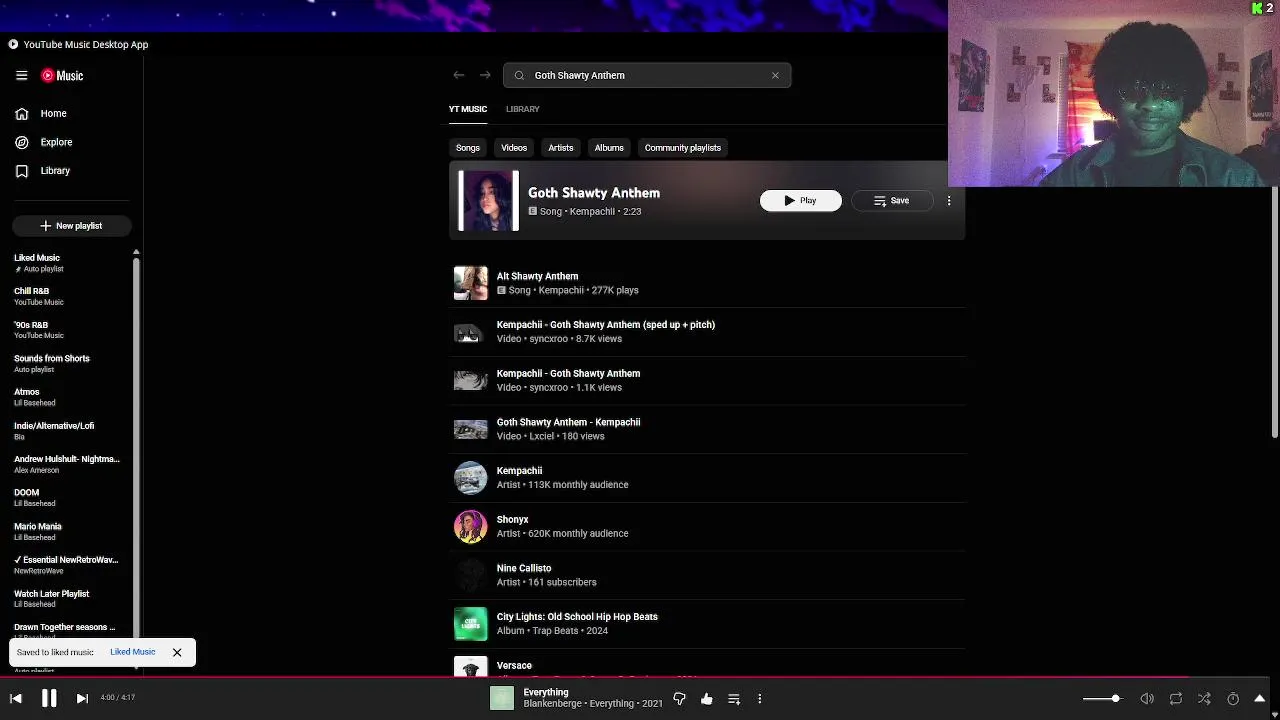Open the Kempachii artist result
The height and width of the screenshot is (720, 1280).
tap(707, 478)
